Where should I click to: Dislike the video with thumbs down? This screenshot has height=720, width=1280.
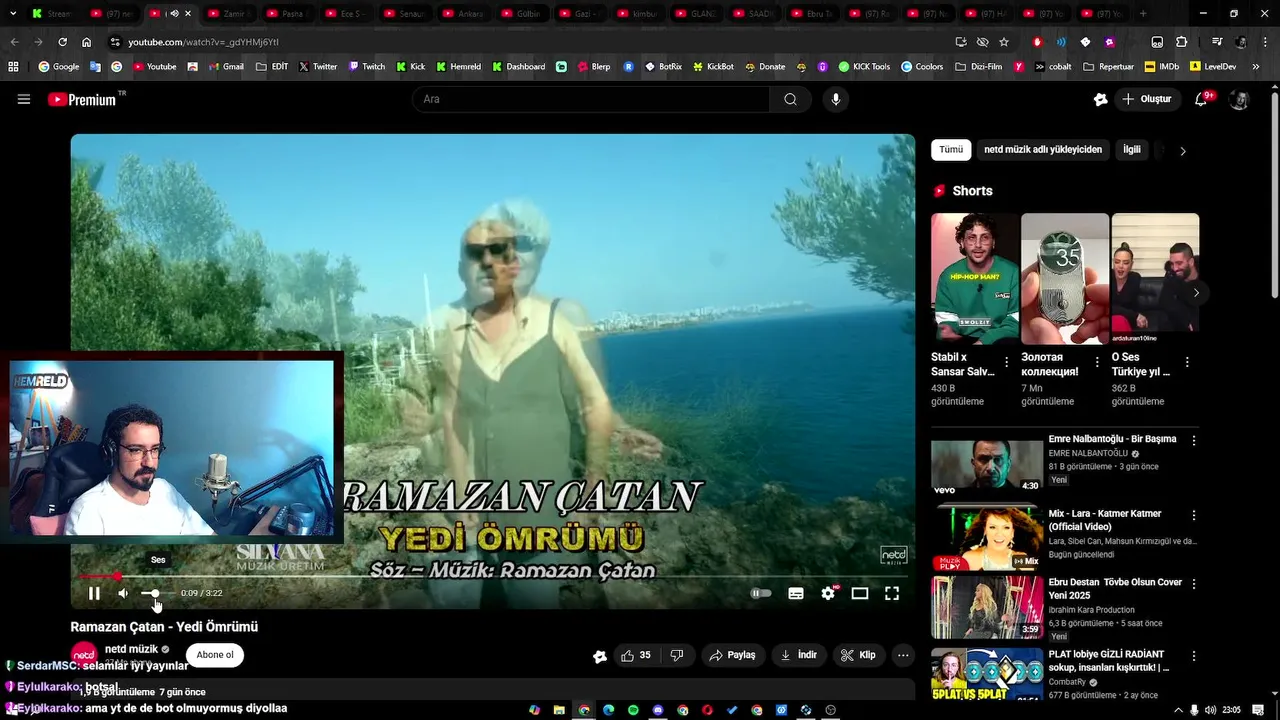[677, 655]
